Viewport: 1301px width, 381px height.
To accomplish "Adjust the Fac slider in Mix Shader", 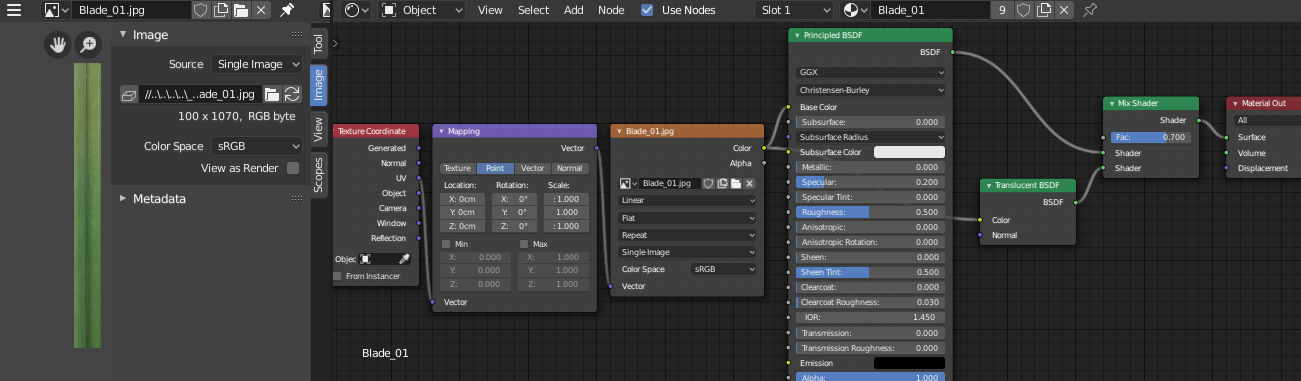I will [1150, 137].
